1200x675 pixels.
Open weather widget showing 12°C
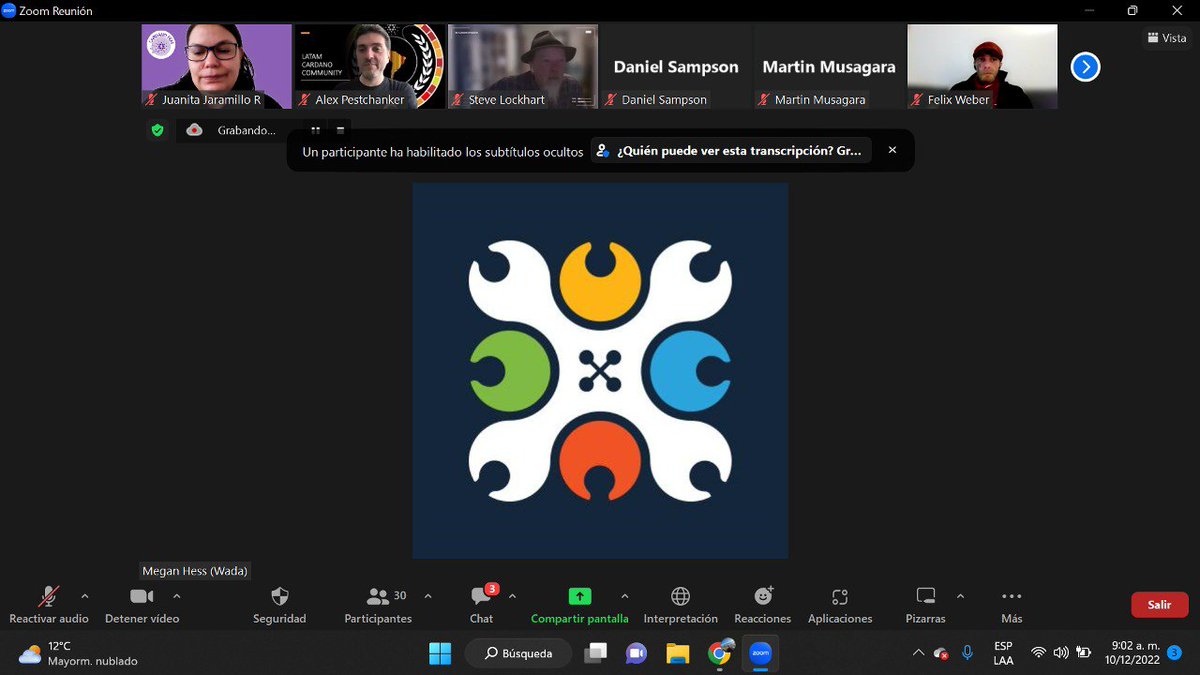click(78, 654)
